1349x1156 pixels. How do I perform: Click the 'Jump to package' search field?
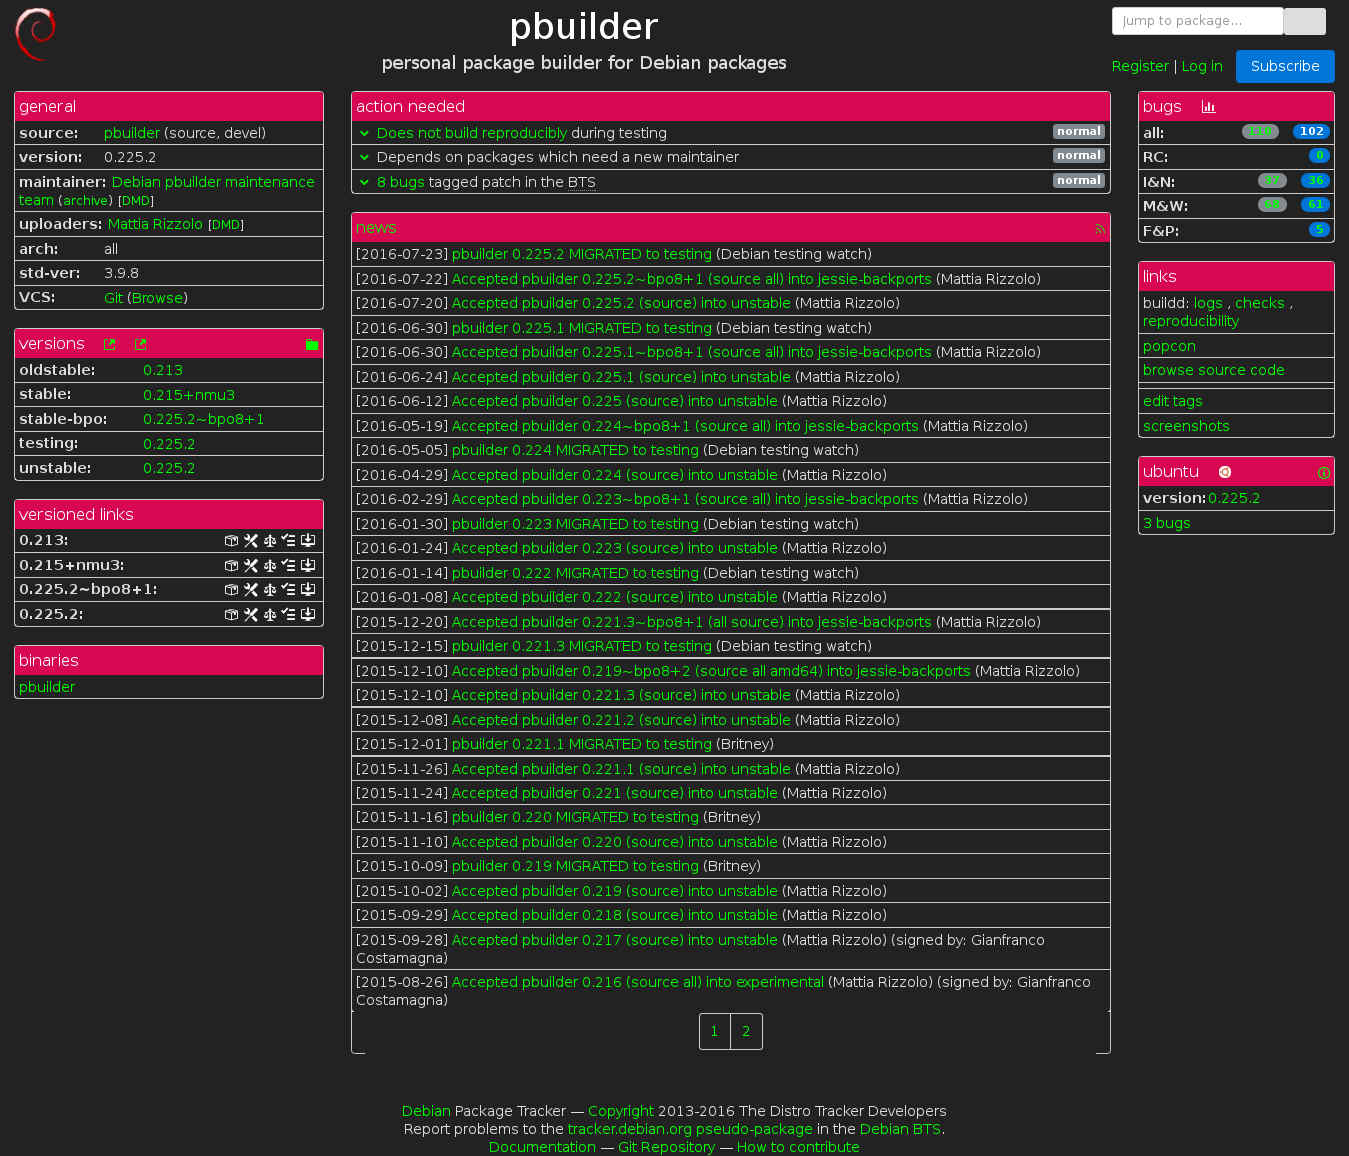pos(1196,21)
